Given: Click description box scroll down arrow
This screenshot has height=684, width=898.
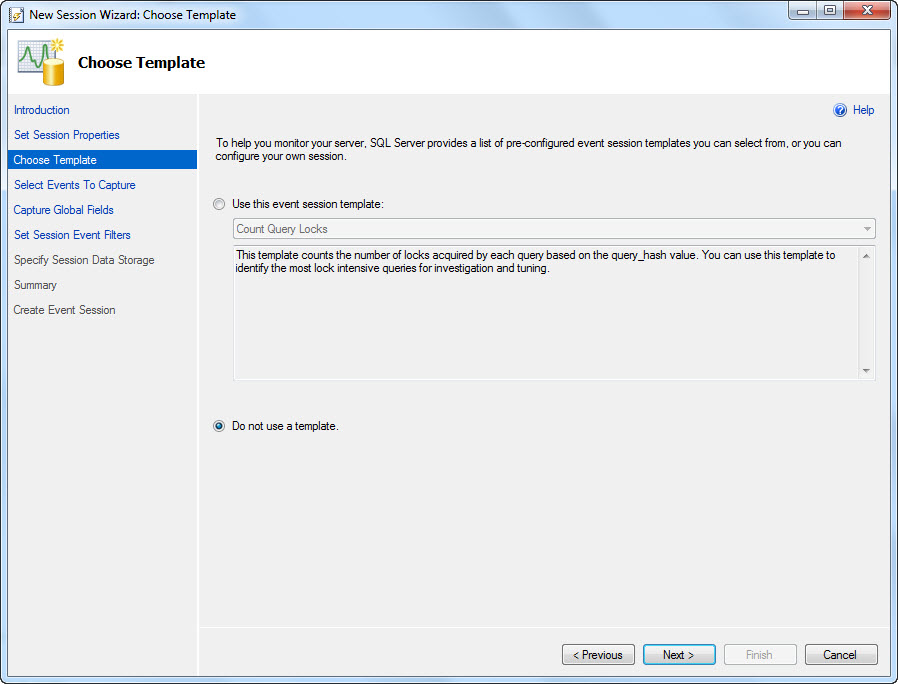Looking at the screenshot, I should pos(866,371).
